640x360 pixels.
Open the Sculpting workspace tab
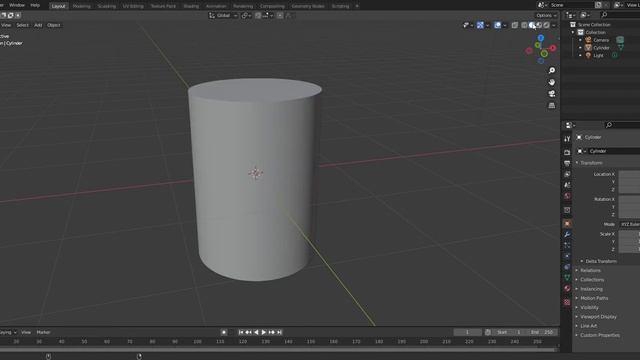[107, 6]
